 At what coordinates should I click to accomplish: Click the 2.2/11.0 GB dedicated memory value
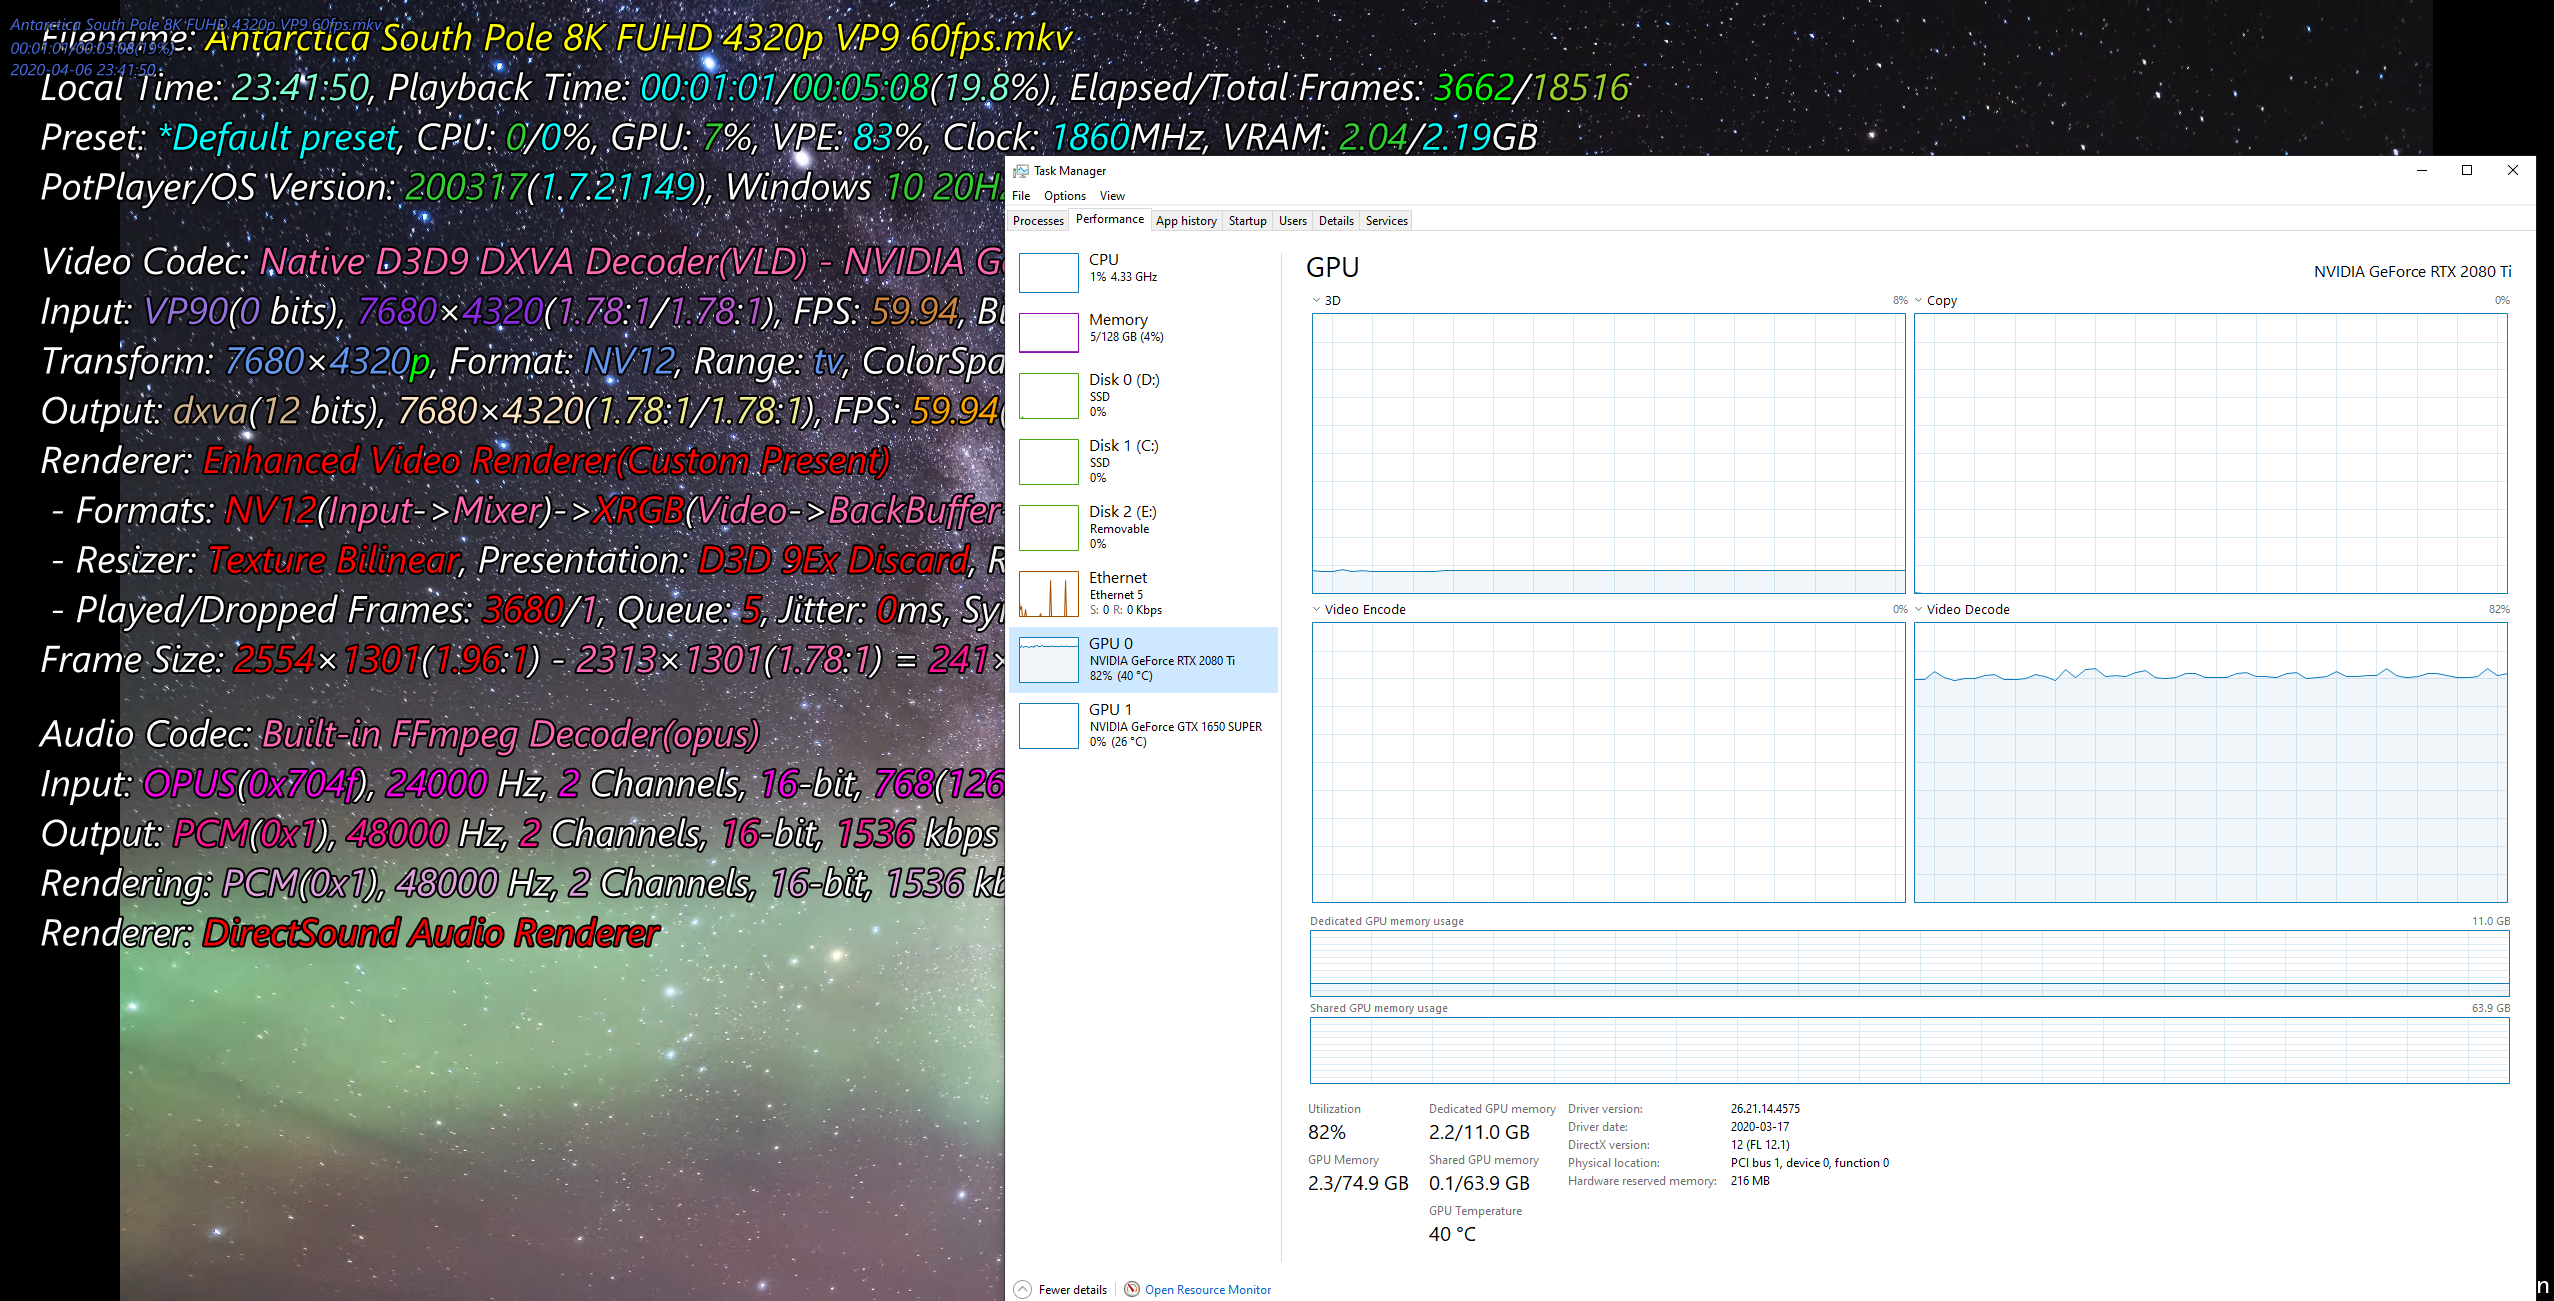(x=1479, y=1132)
